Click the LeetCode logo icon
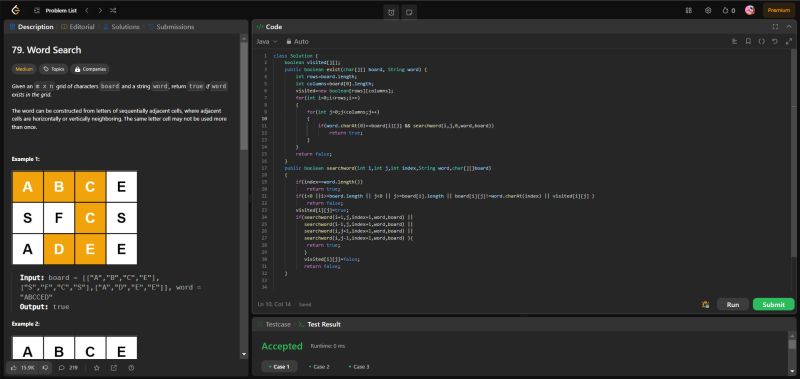This screenshot has height=379, width=800. coord(15,10)
